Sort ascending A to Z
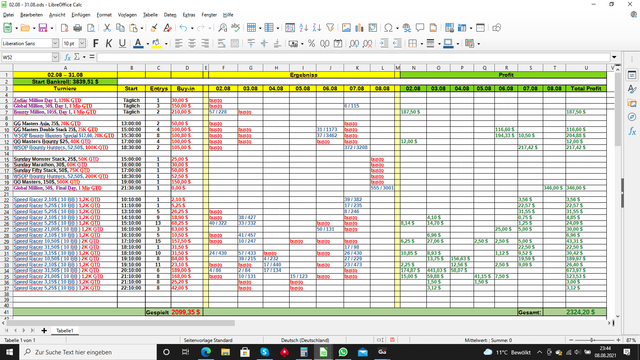 [303, 28]
